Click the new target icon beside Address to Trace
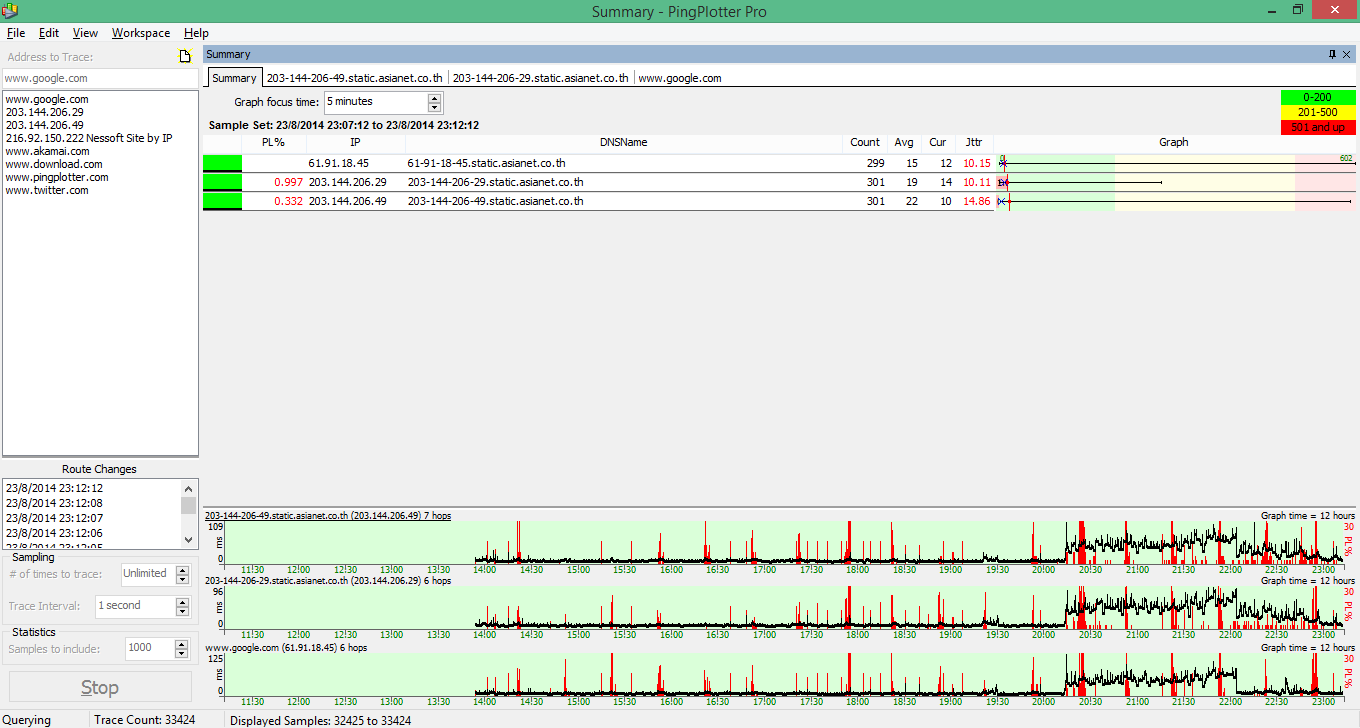Viewport: 1360px width, 728px height. [184, 56]
